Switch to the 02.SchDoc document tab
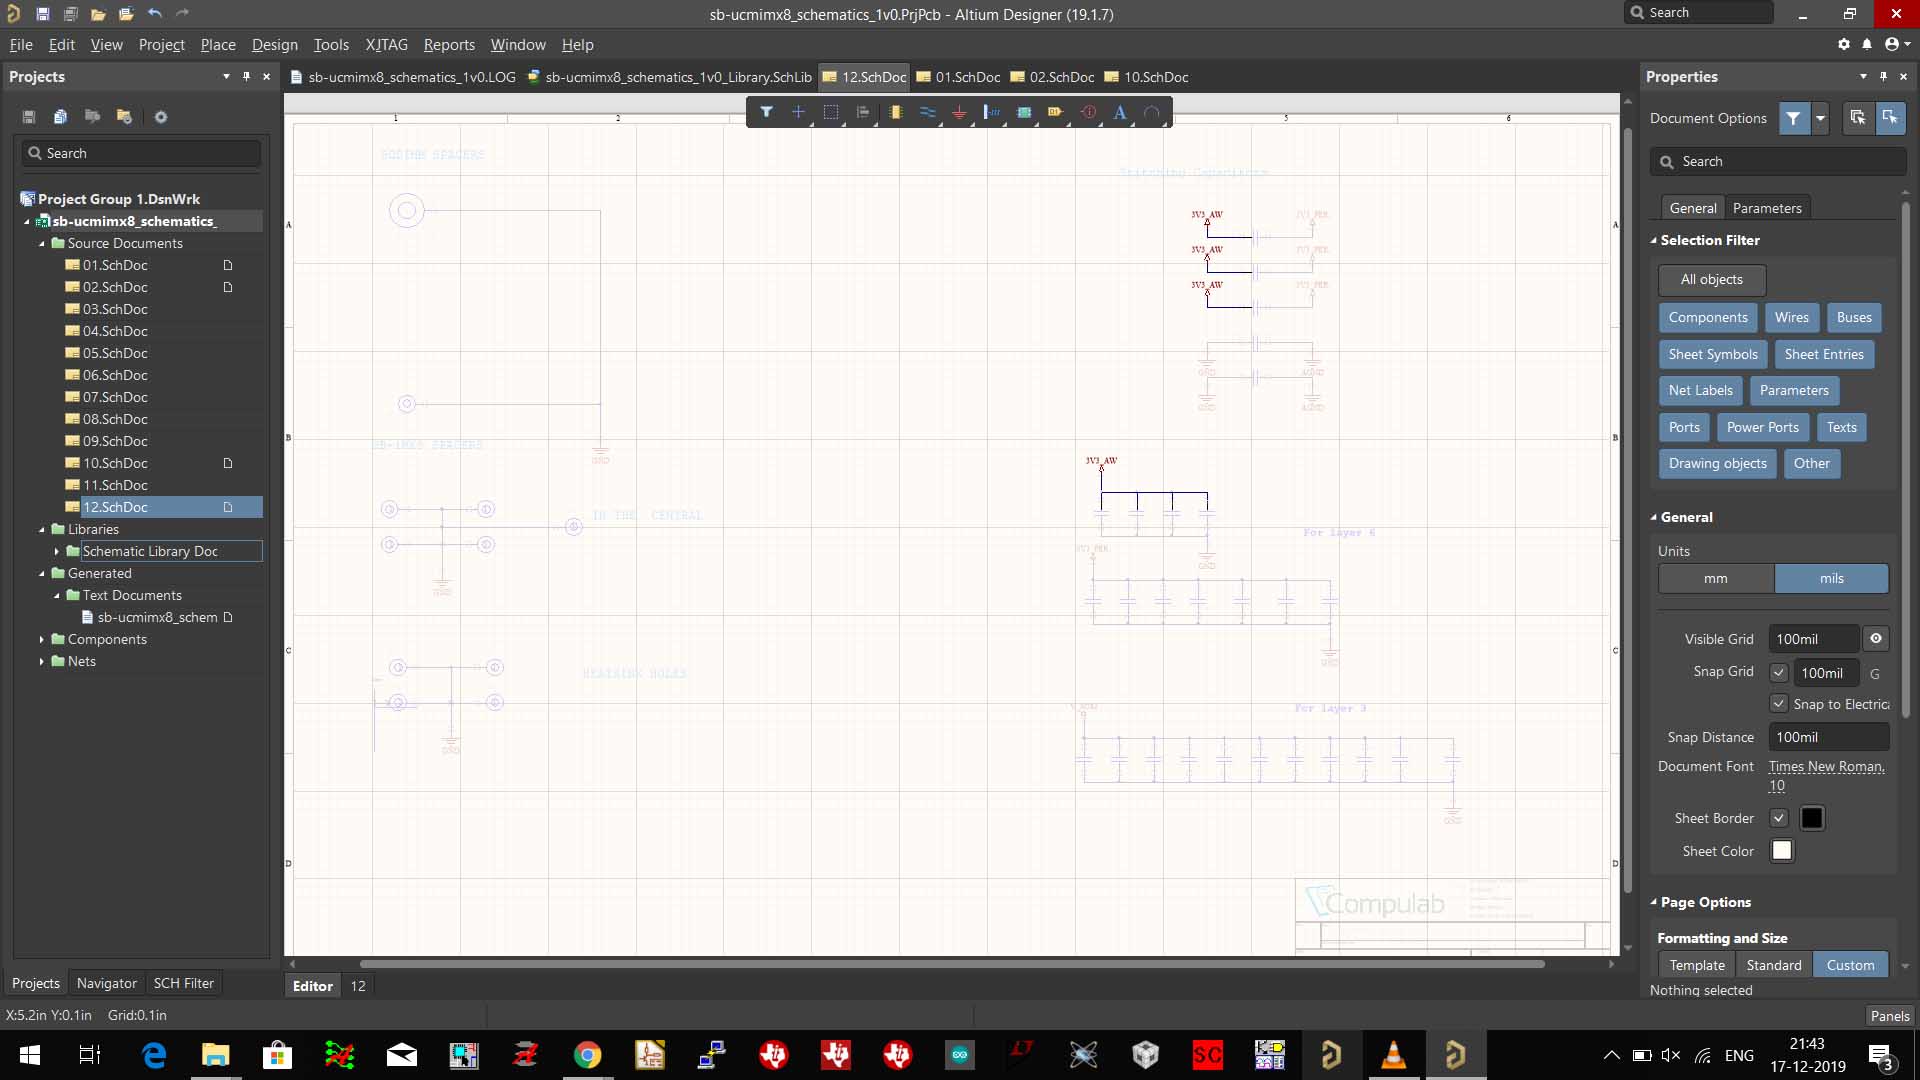The width and height of the screenshot is (1920, 1080). pyautogui.click(x=1061, y=77)
